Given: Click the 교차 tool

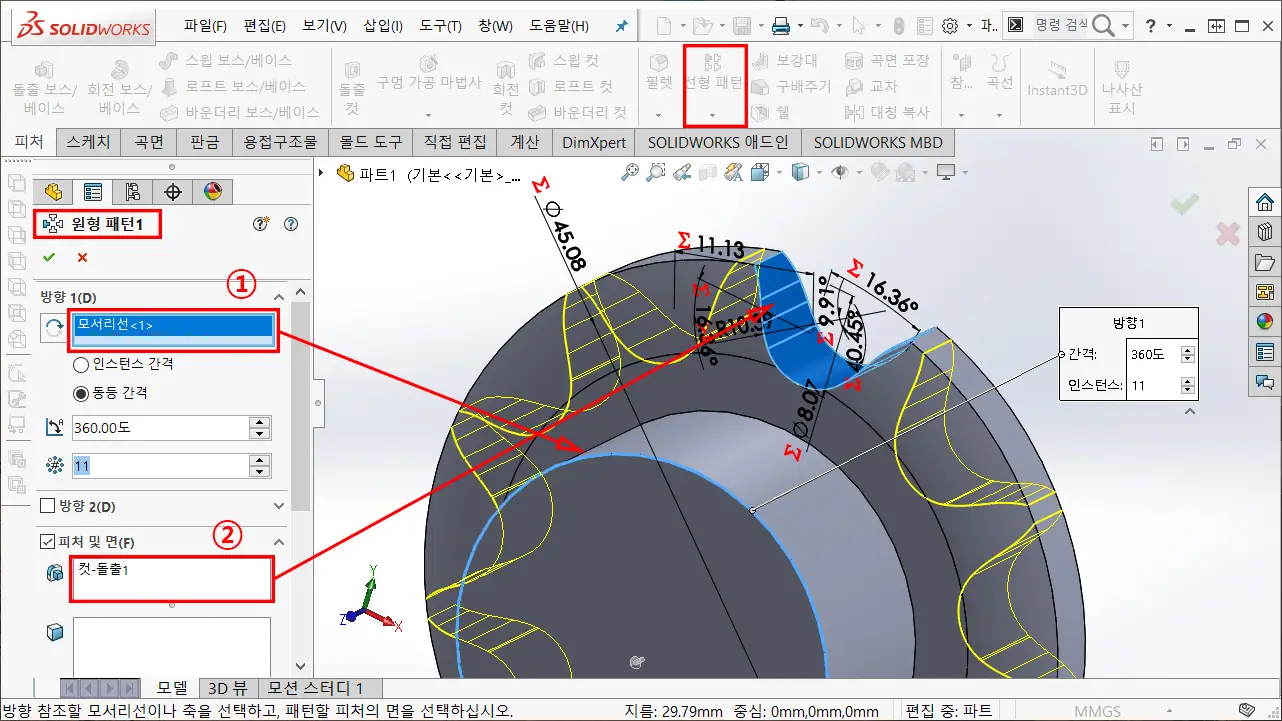Looking at the screenshot, I should [871, 86].
